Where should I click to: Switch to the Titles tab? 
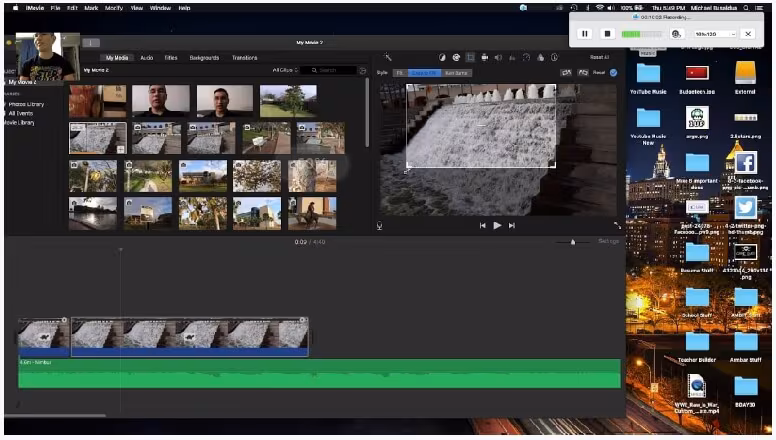click(x=171, y=58)
